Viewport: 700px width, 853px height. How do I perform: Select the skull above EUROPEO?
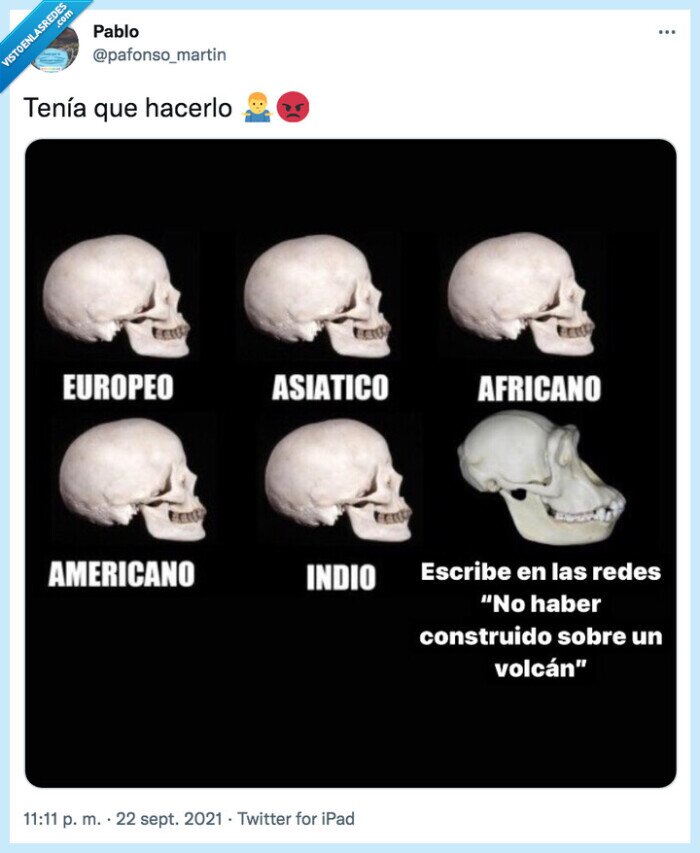tap(116, 296)
